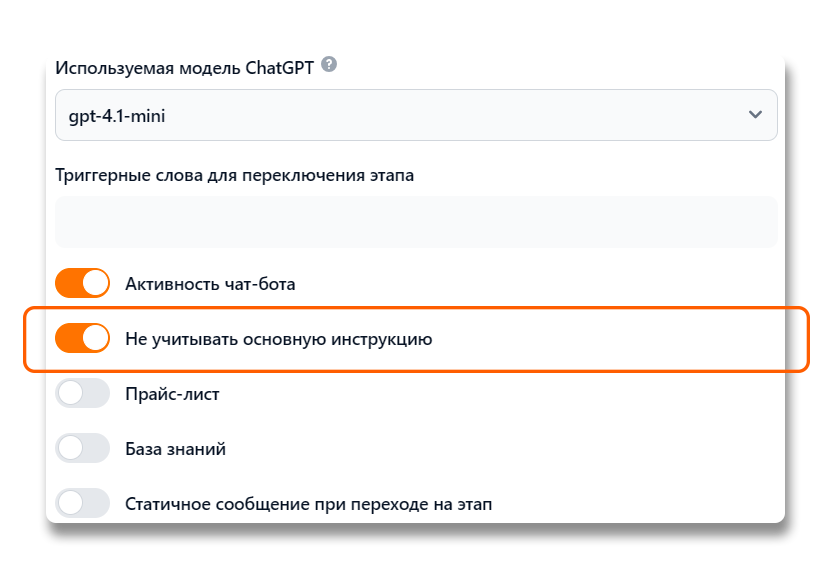832x585 pixels.
Task: Open the gpt-4.1-mini model dropdown
Action: click(x=416, y=115)
